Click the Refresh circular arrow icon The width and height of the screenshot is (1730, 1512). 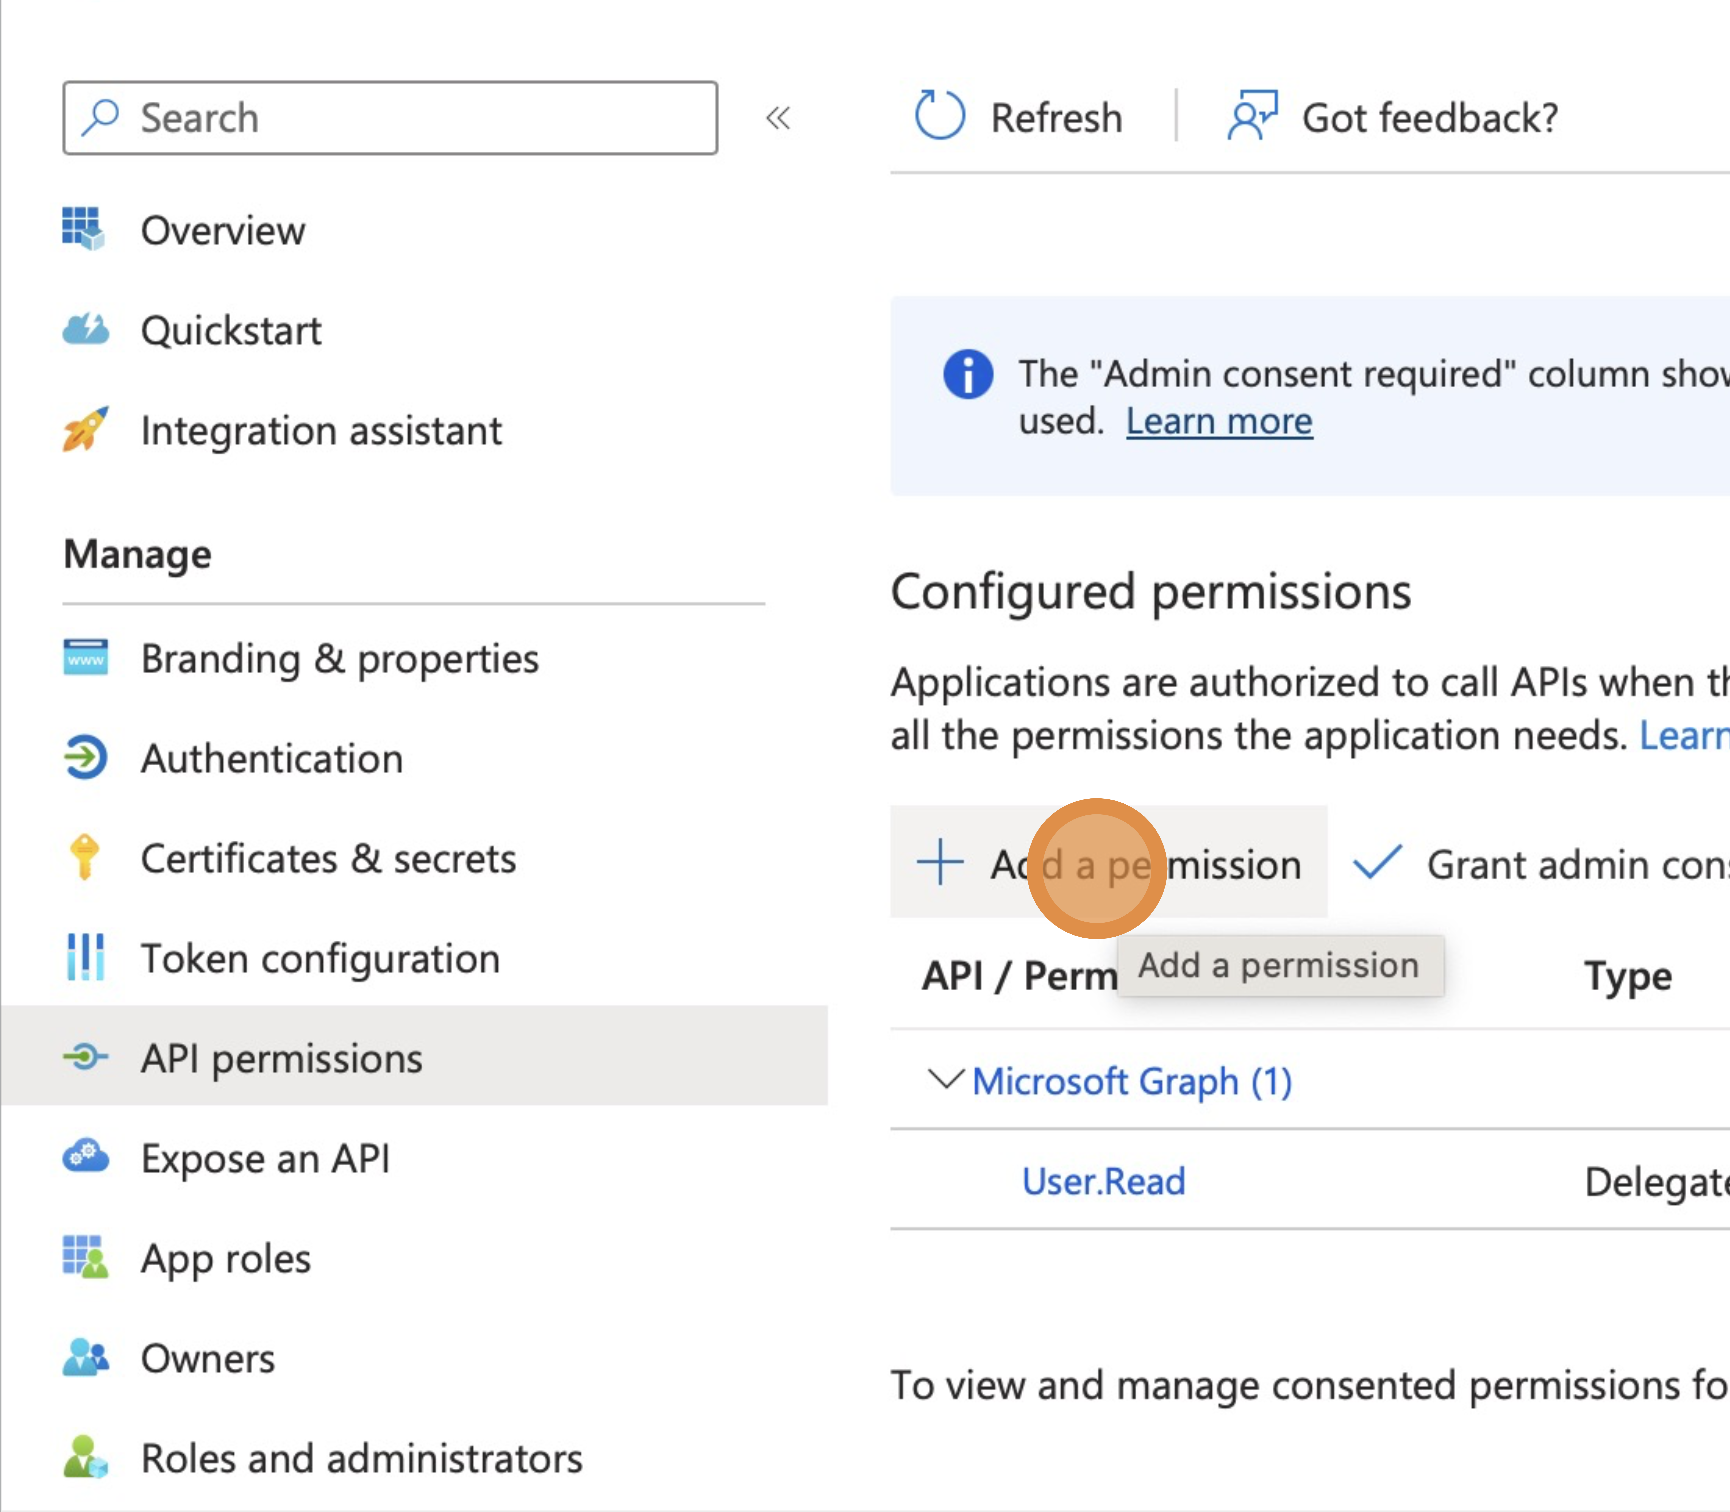(940, 117)
